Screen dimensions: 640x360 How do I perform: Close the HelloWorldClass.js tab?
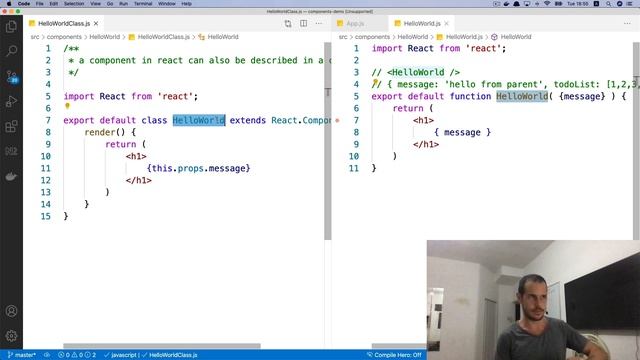tap(96, 24)
